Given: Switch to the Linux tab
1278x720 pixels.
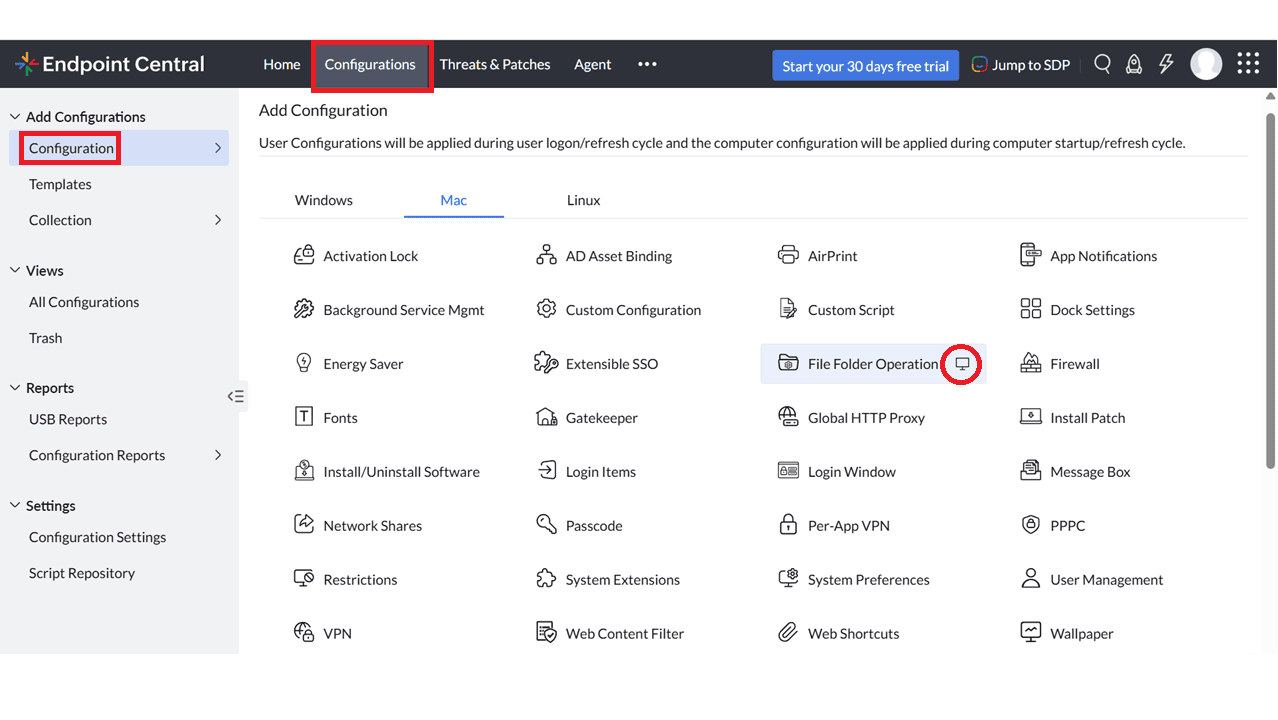Looking at the screenshot, I should pos(584,200).
